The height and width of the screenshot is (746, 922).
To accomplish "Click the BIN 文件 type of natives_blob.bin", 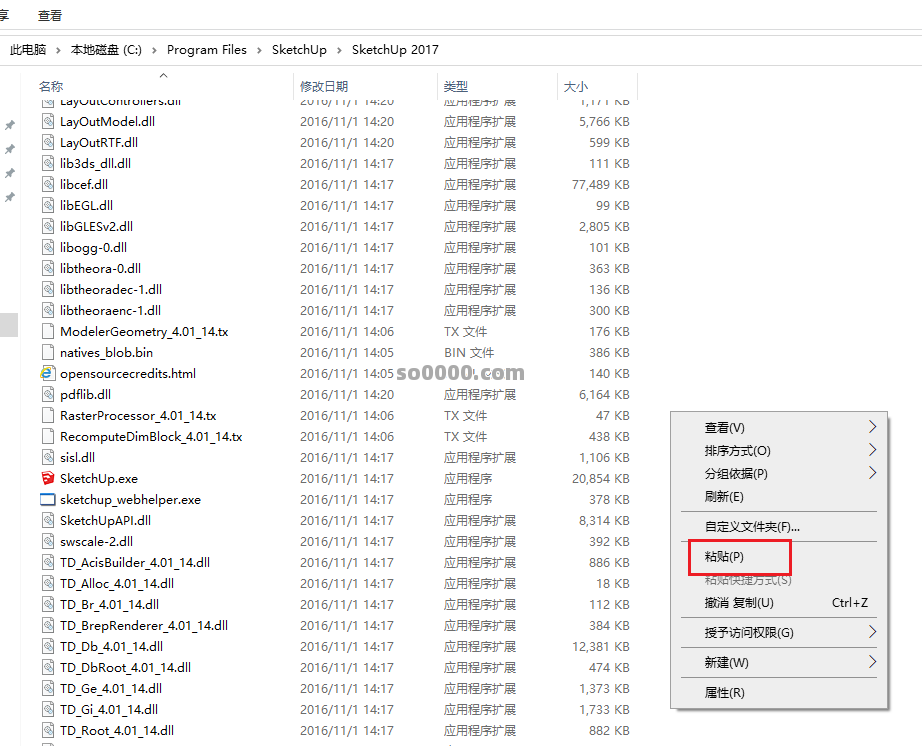I will coord(469,353).
